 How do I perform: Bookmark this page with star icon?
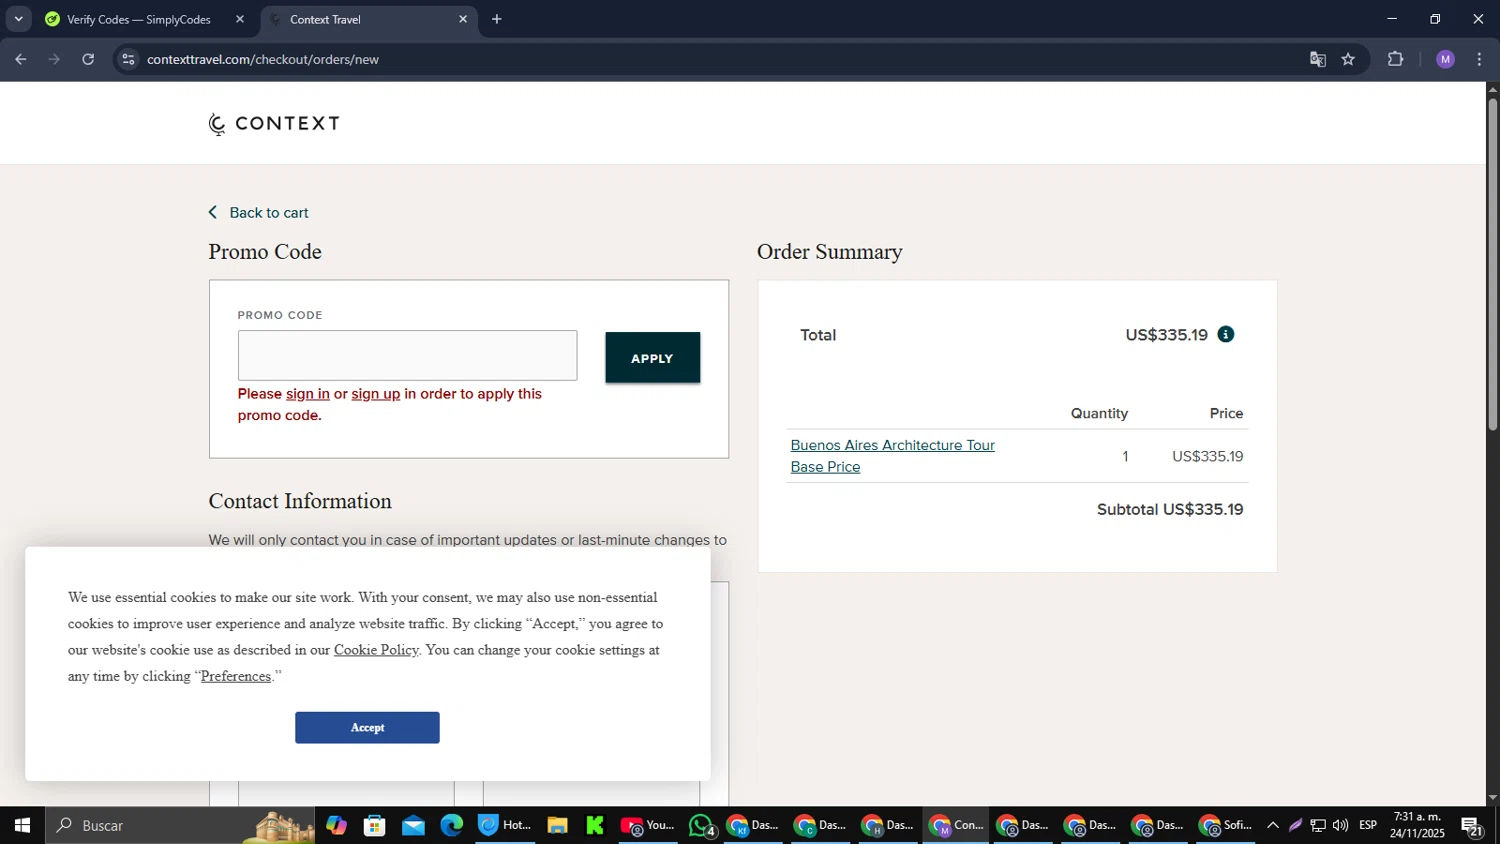[1348, 59]
